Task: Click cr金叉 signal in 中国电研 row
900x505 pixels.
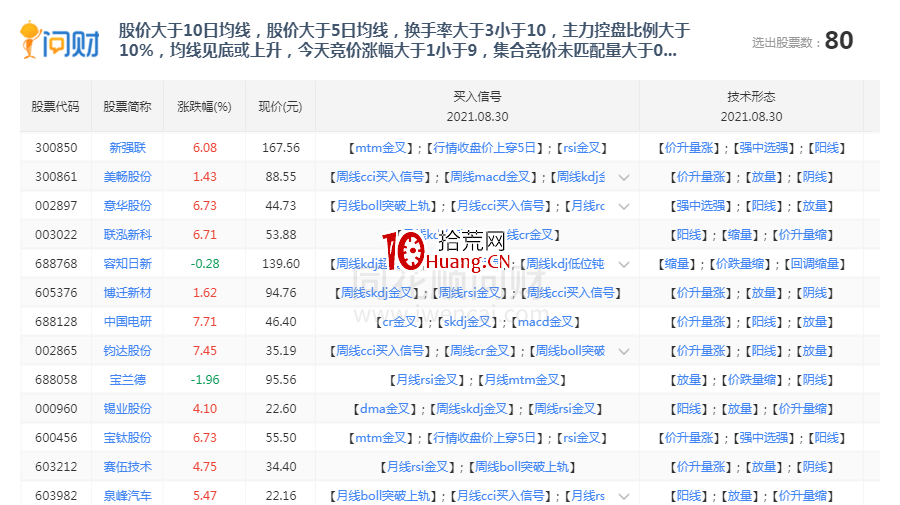Action: click(399, 321)
